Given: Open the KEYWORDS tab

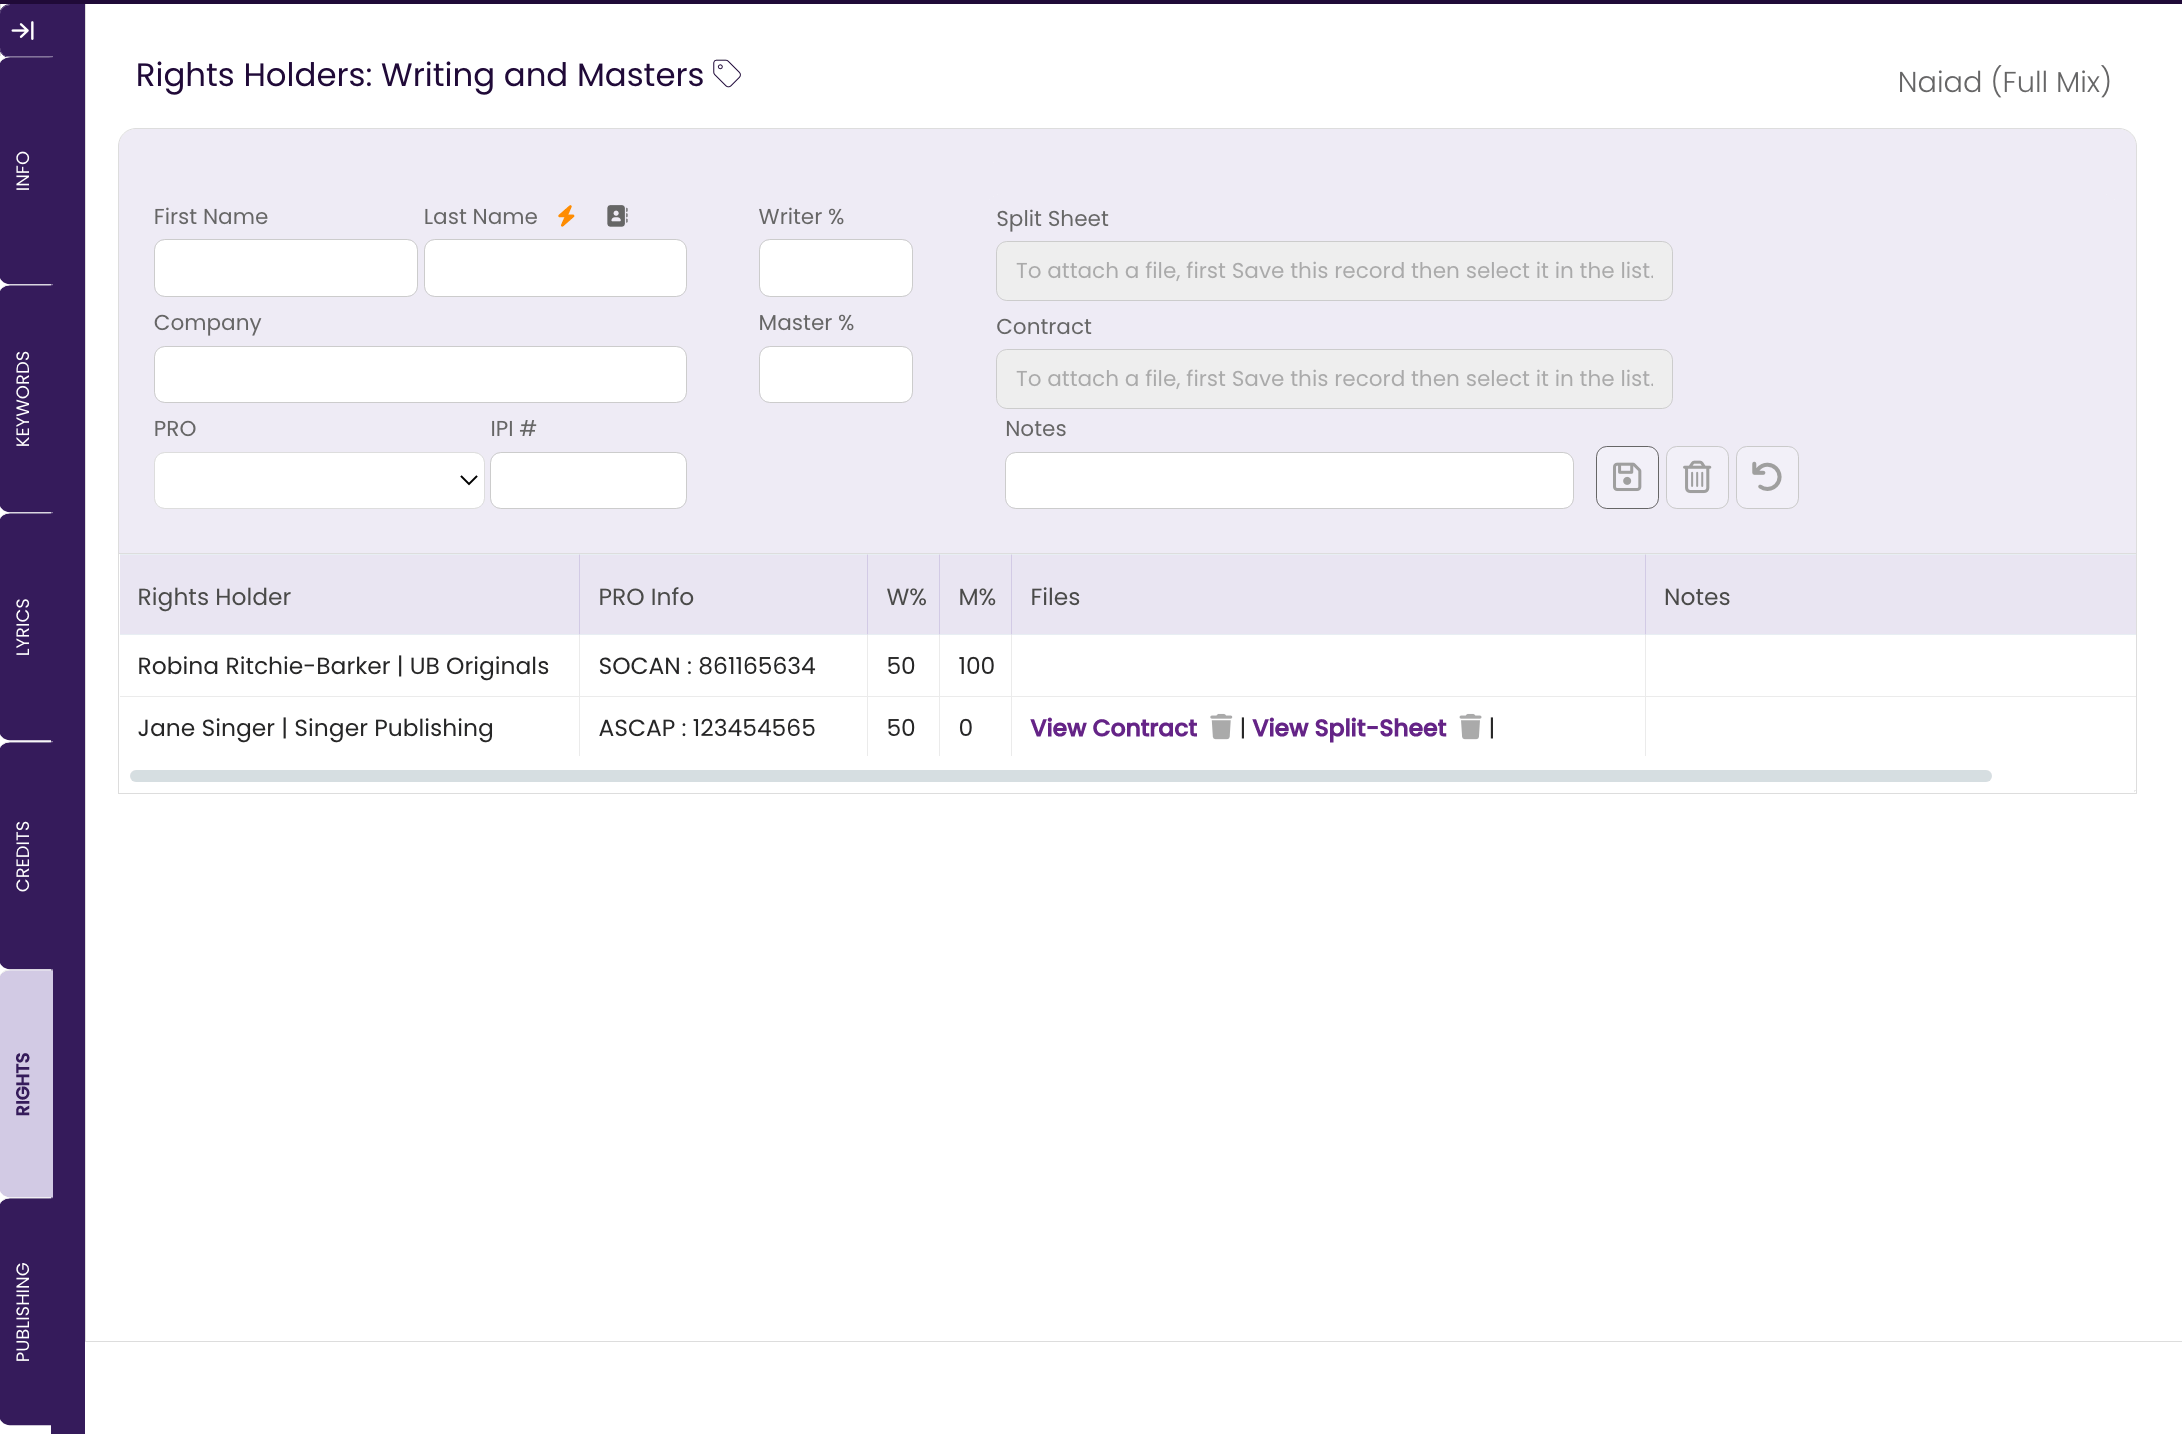Looking at the screenshot, I should coord(24,399).
